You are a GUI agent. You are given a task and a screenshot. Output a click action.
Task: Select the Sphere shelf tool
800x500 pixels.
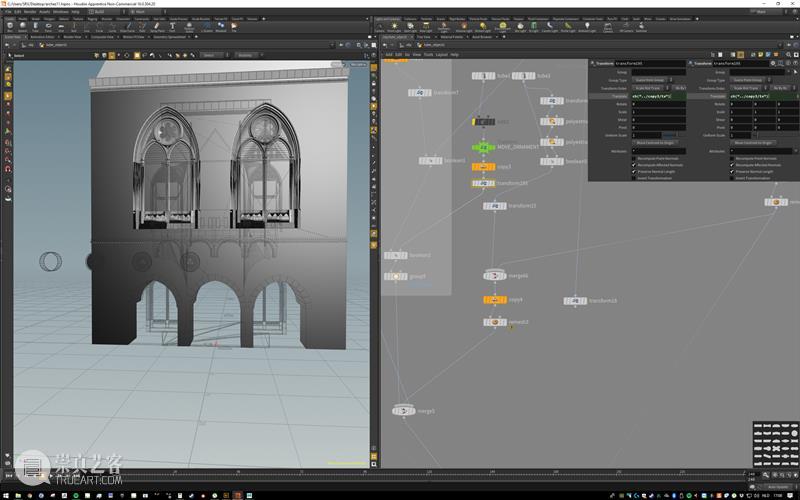coord(23,26)
